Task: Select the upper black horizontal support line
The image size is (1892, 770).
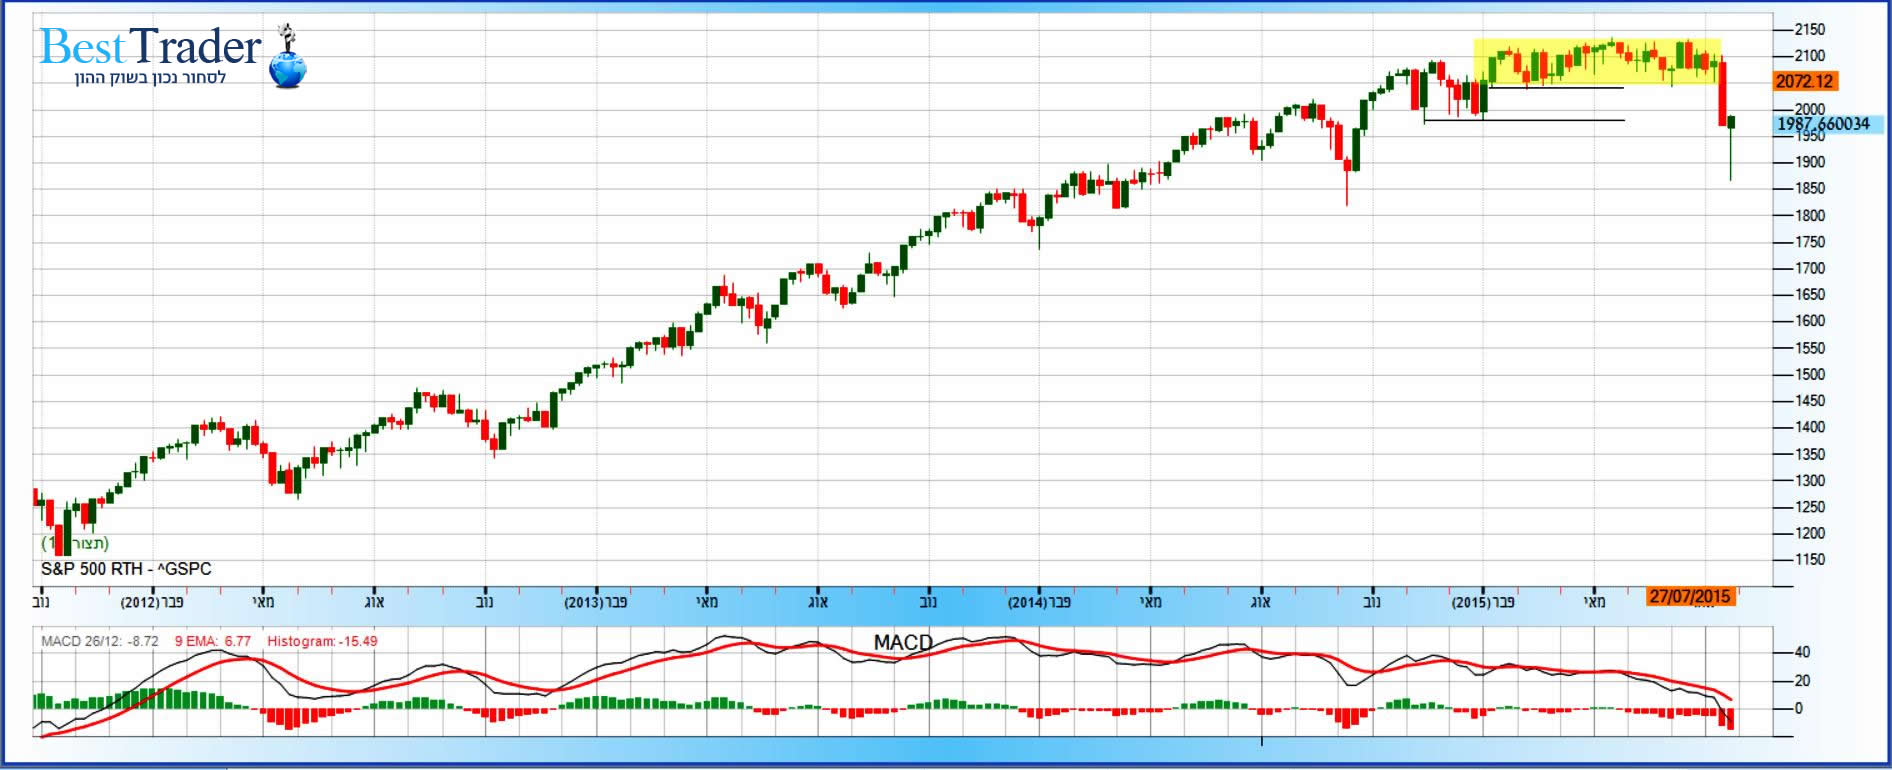Action: [x=1556, y=88]
